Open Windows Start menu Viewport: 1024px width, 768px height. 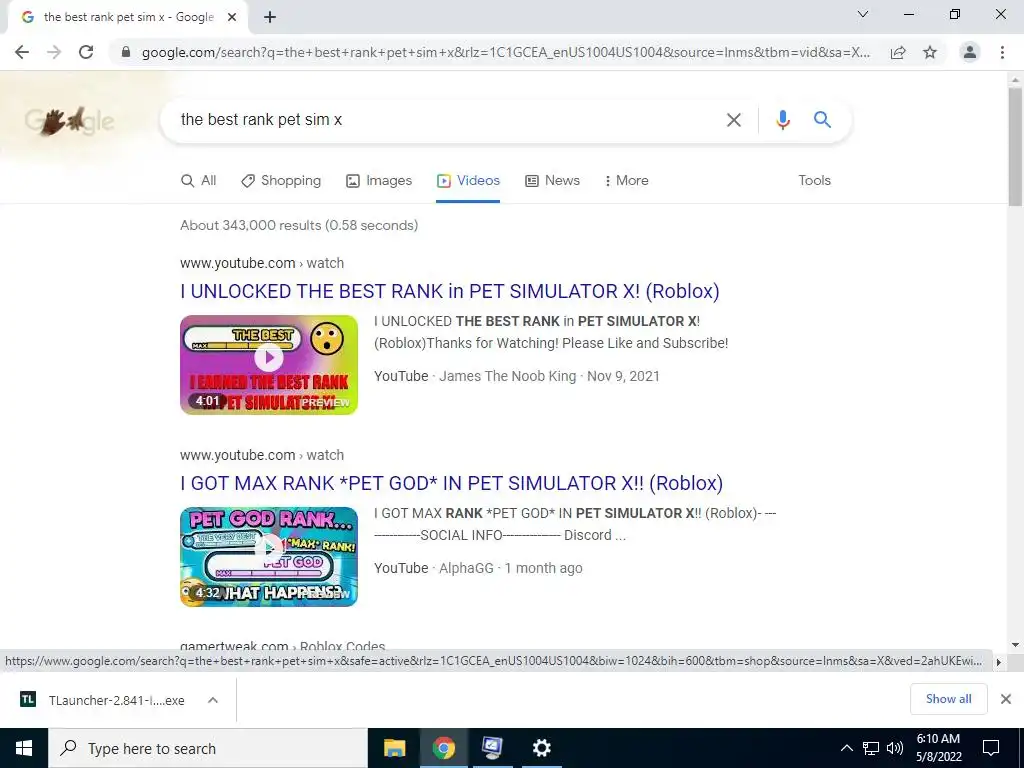click(24, 748)
